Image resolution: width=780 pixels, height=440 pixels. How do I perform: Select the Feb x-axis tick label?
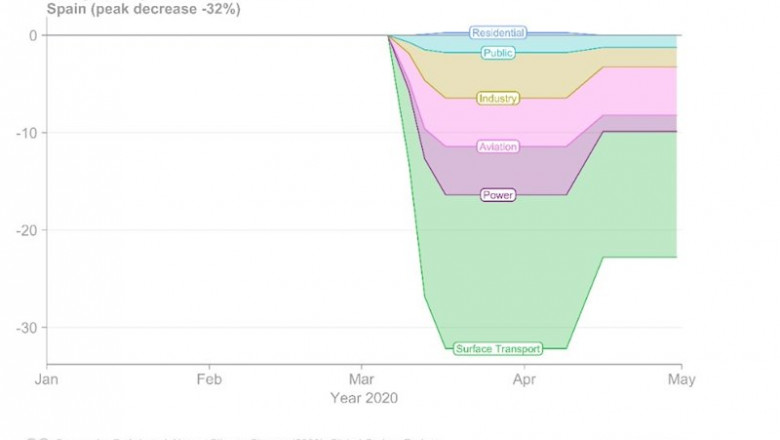click(208, 380)
